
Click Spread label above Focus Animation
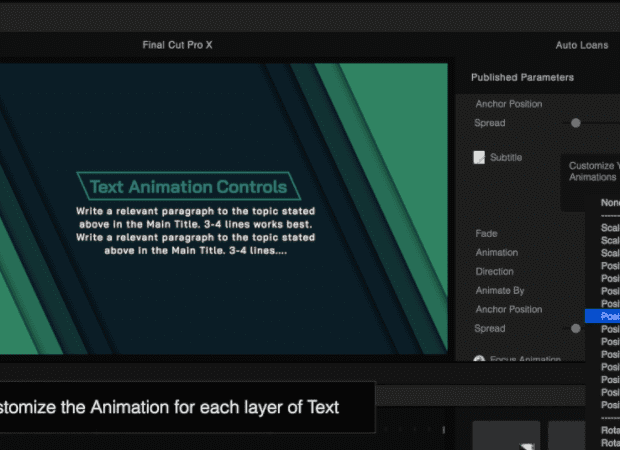click(x=490, y=328)
